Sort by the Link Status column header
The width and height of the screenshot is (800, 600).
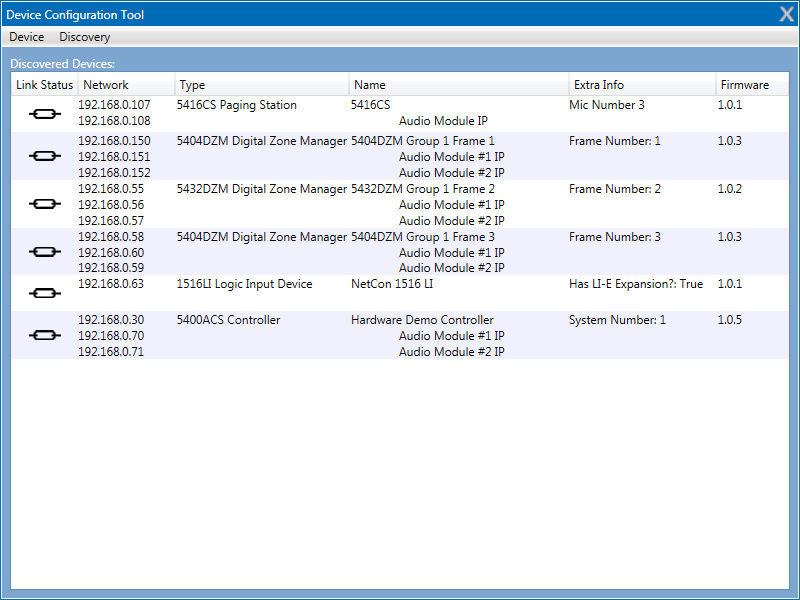(44, 85)
